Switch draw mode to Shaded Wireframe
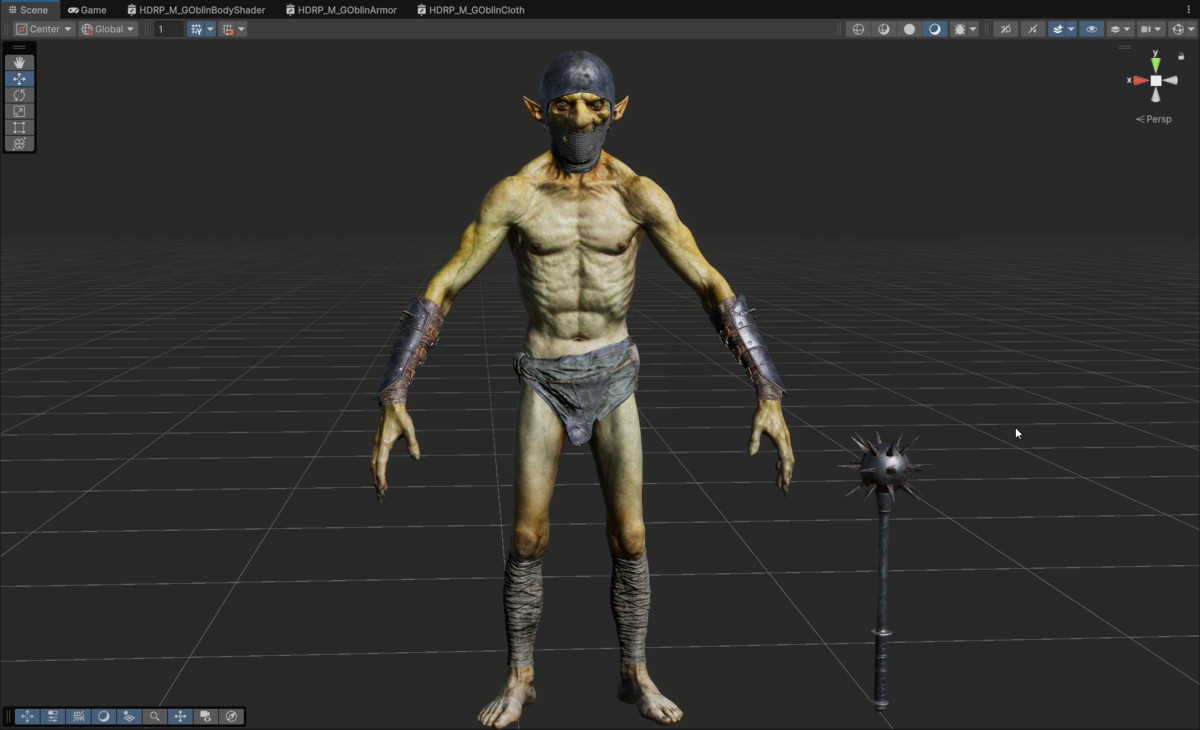 pyautogui.click(x=884, y=29)
